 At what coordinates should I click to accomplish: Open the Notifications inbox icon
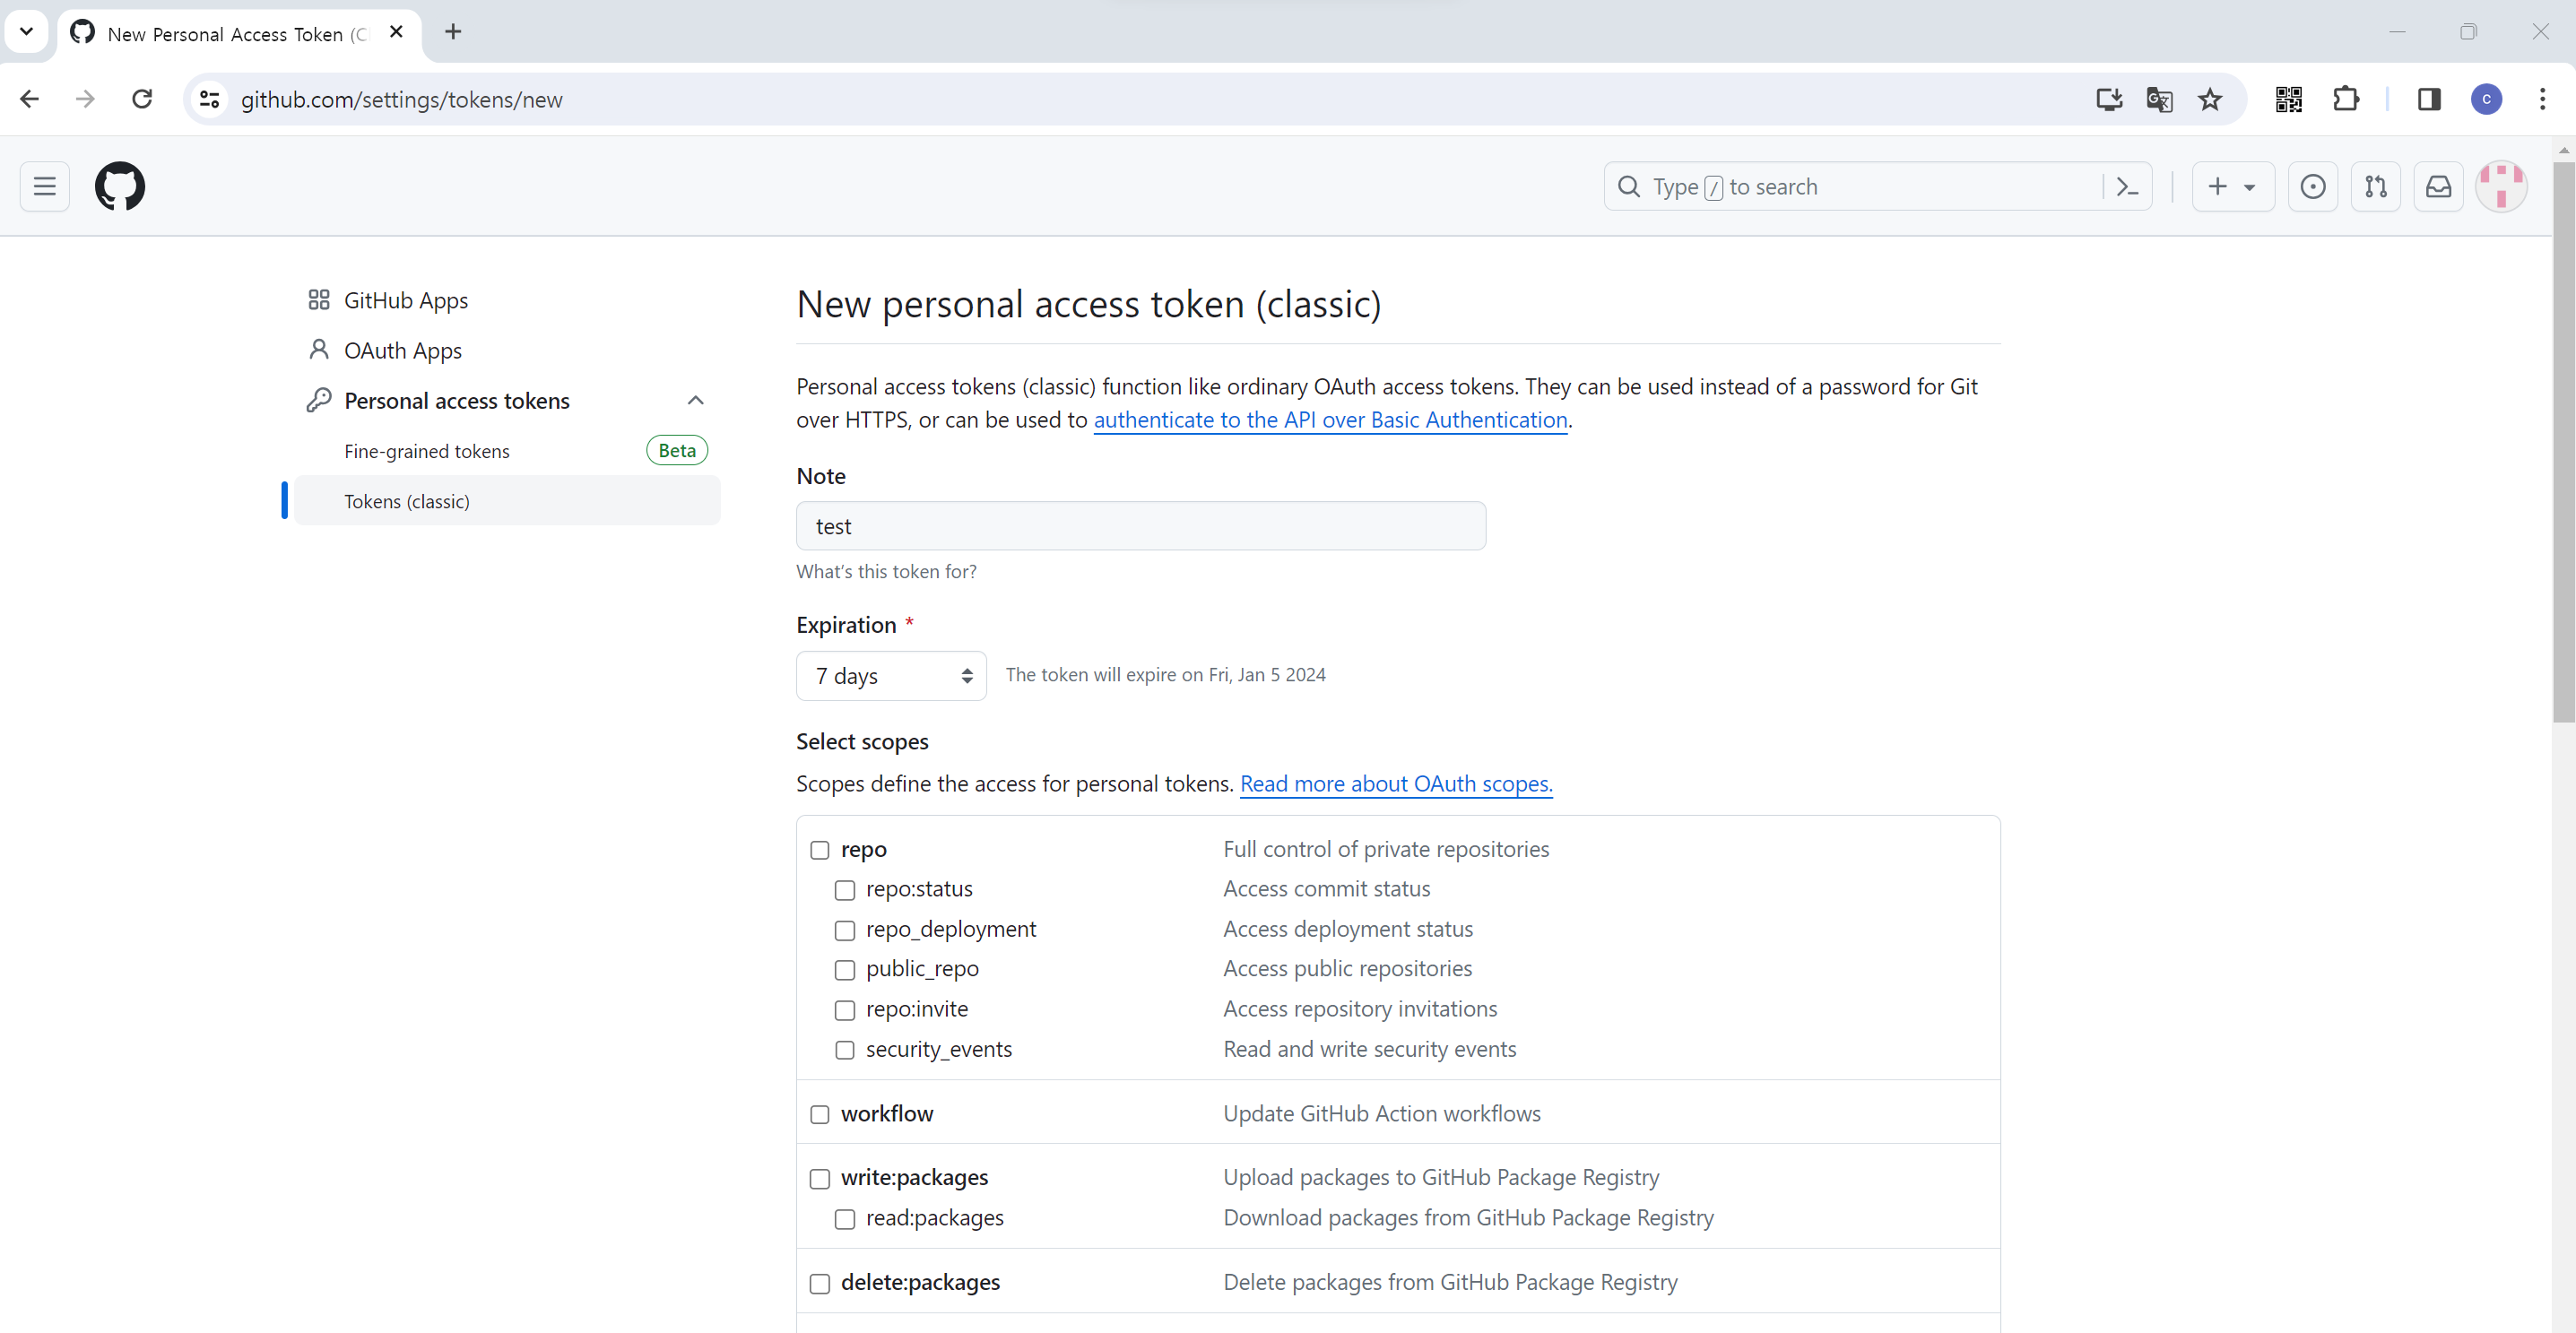tap(2438, 187)
